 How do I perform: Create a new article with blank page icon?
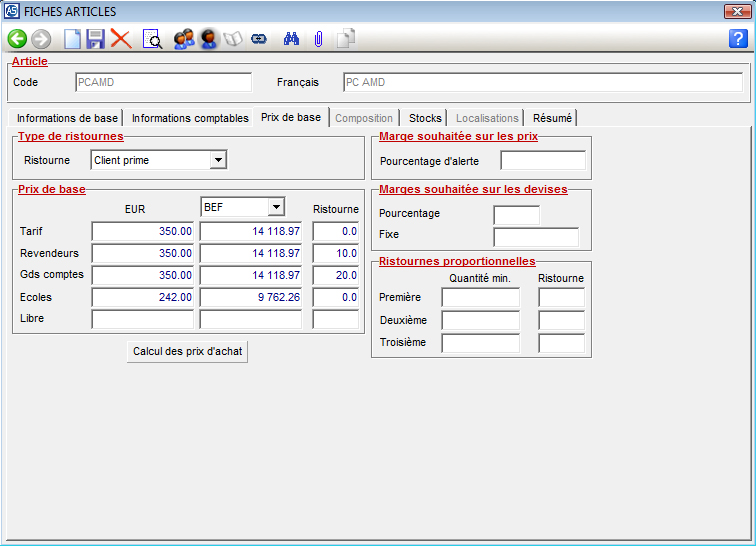click(x=72, y=39)
